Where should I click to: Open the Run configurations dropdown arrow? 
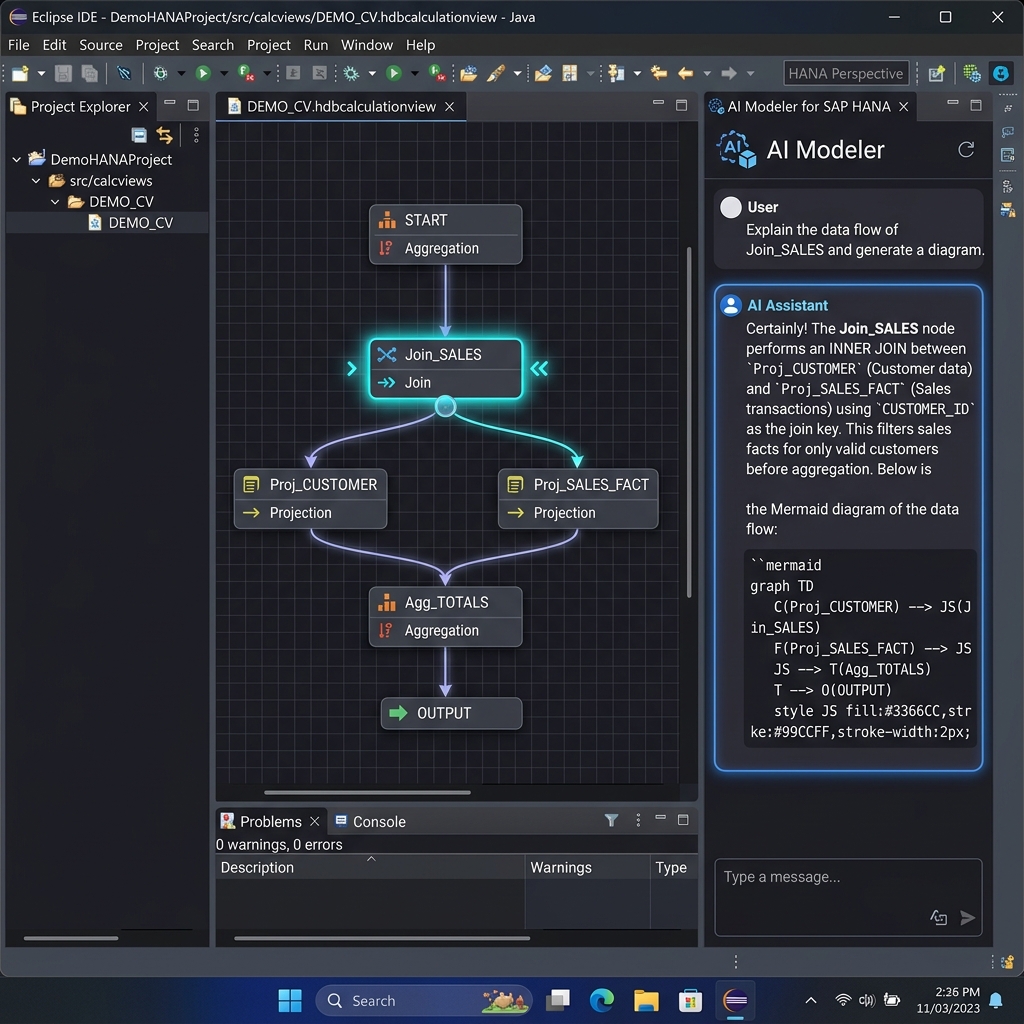pyautogui.click(x=224, y=72)
